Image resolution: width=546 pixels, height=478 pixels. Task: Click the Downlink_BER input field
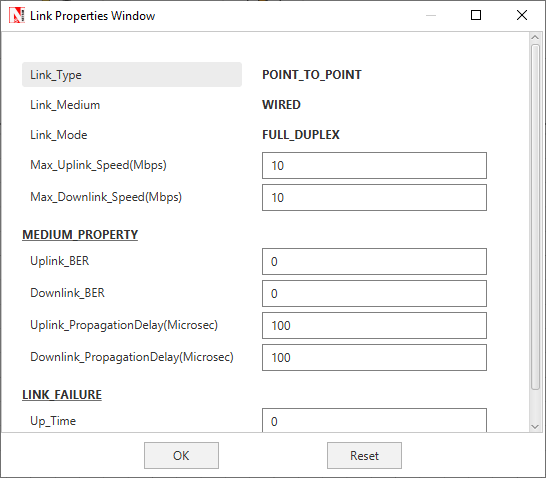point(374,293)
